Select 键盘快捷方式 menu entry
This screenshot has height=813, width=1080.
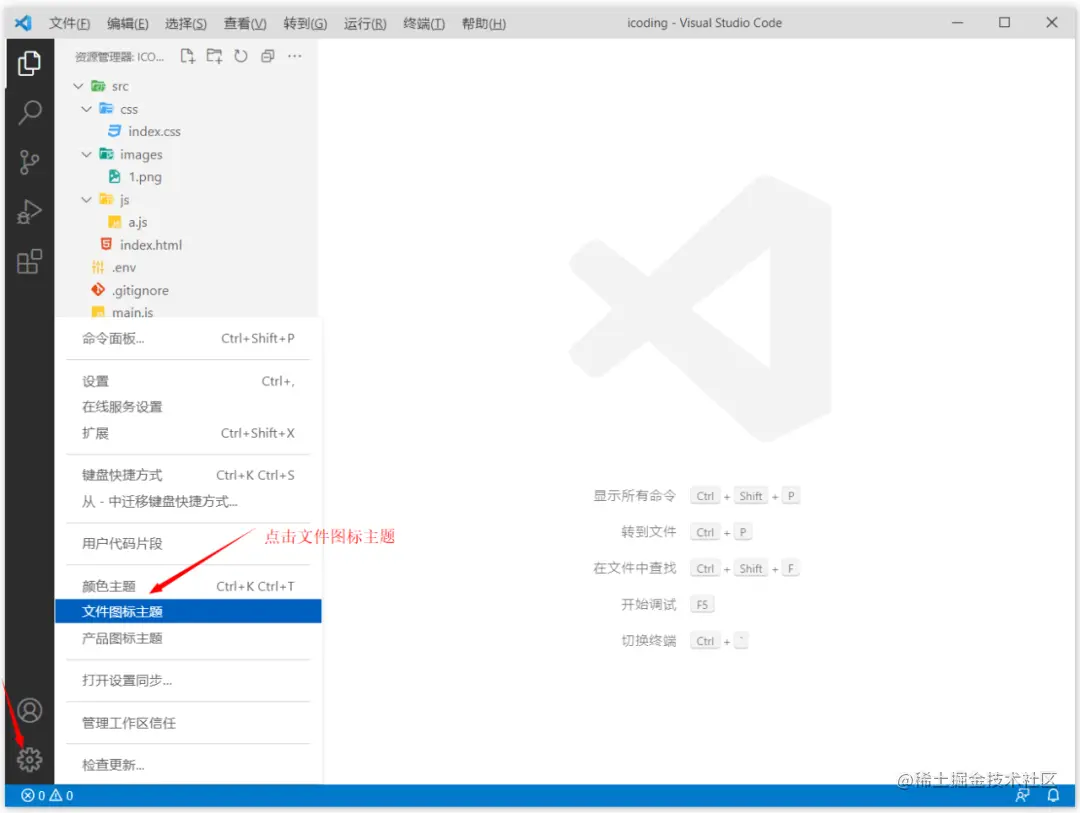pyautogui.click(x=188, y=475)
